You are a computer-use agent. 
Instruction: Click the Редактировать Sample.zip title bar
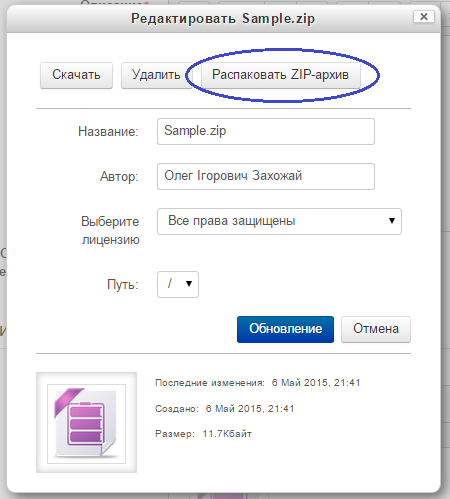pyautogui.click(x=223, y=19)
